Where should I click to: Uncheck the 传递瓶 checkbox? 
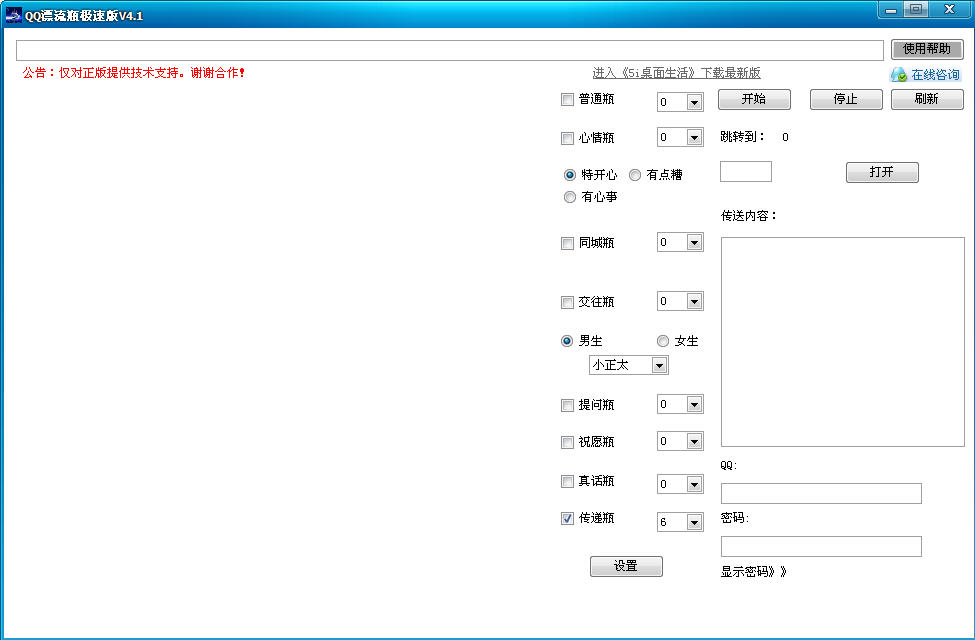567,519
